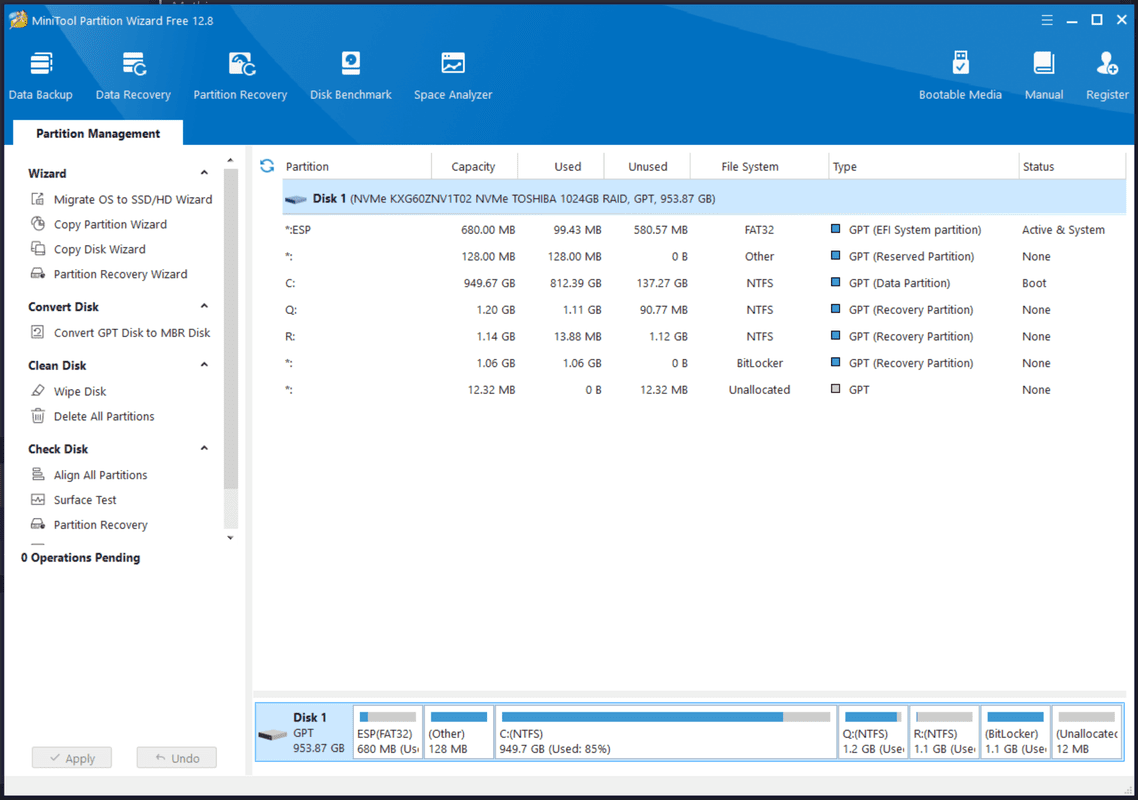
Task: Select the Disk 1 header row
Action: click(x=704, y=198)
